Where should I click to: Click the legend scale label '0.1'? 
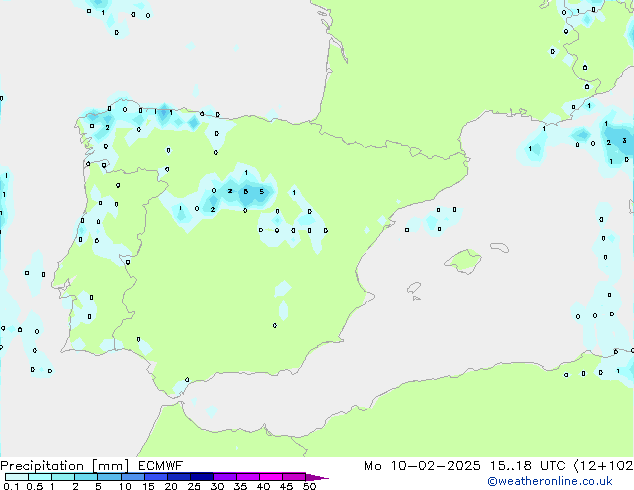click(x=11, y=486)
